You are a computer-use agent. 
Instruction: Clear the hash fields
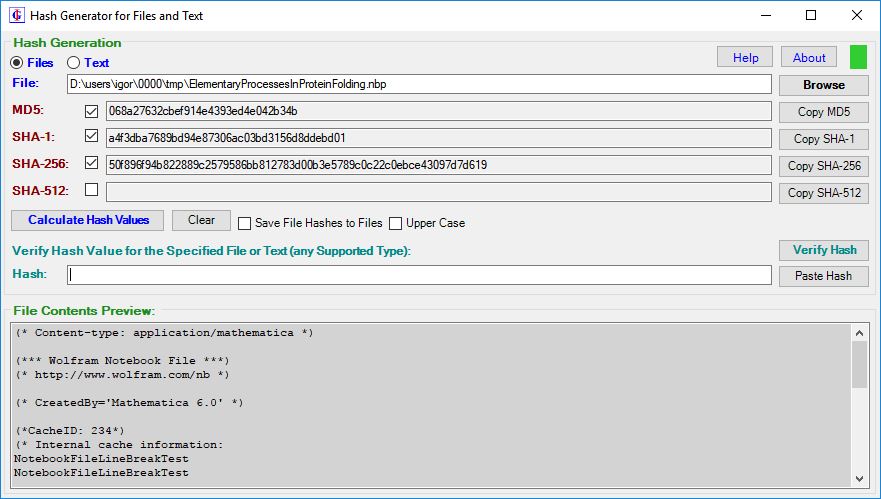(201, 220)
